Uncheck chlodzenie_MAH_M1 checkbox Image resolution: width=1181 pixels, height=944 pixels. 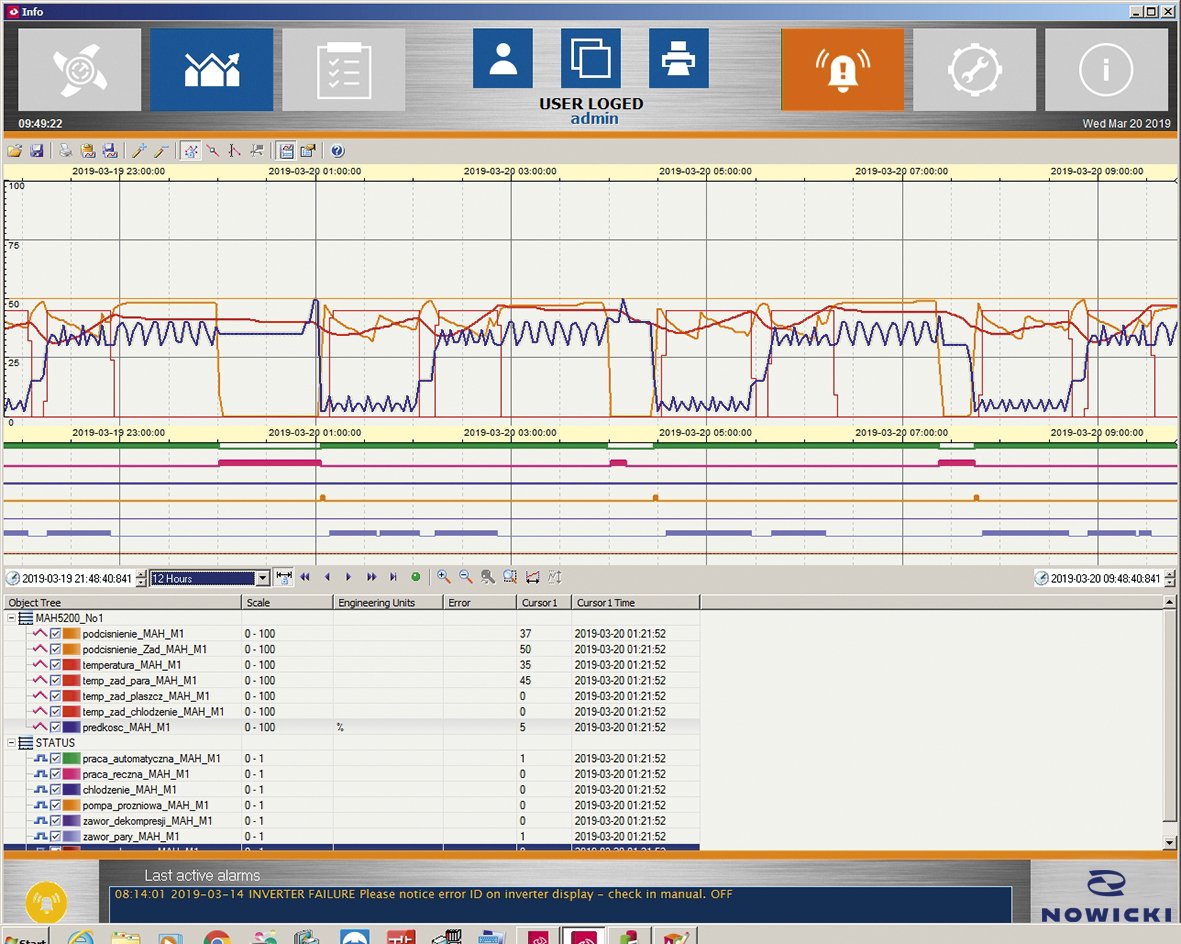point(56,790)
